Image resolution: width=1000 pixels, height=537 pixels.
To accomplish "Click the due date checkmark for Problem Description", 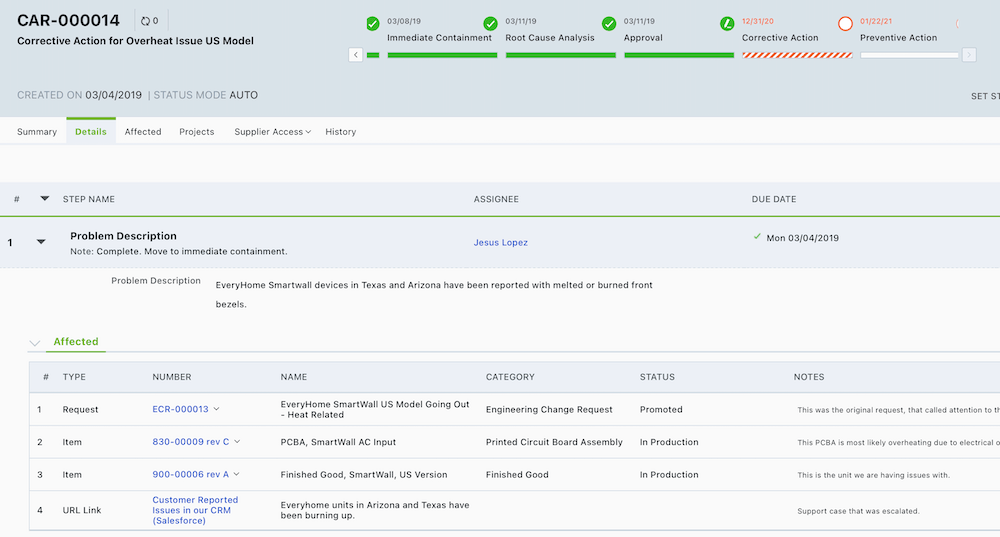I will (757, 237).
